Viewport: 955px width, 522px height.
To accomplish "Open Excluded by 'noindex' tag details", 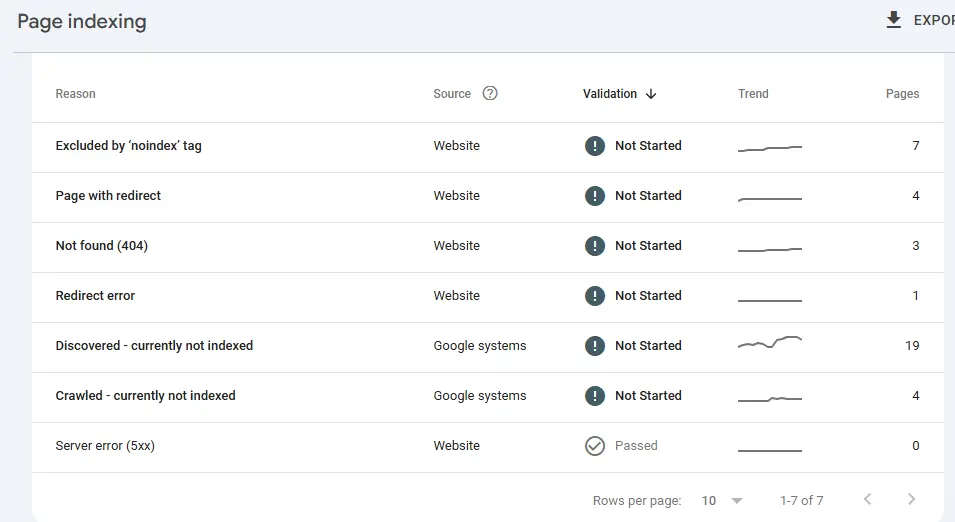I will pyautogui.click(x=129, y=146).
